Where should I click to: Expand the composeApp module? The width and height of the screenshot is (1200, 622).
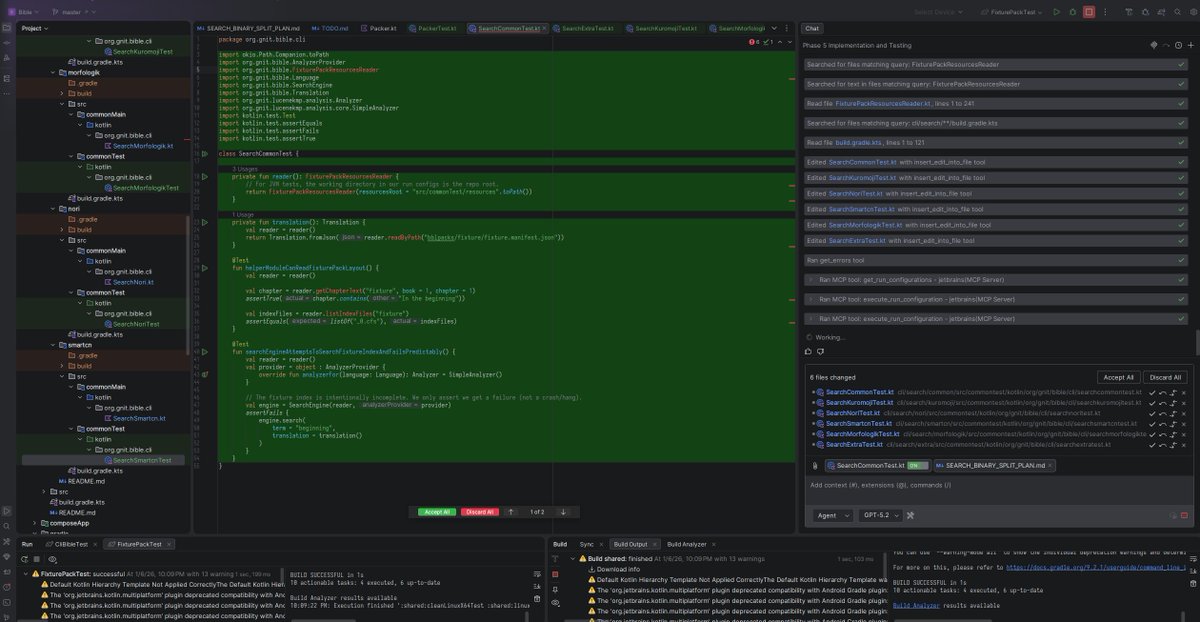tap(35, 522)
